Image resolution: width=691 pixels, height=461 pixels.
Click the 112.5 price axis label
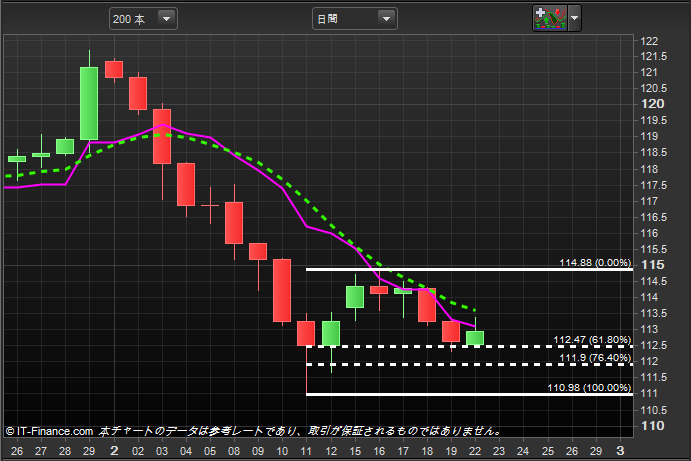(x=654, y=346)
